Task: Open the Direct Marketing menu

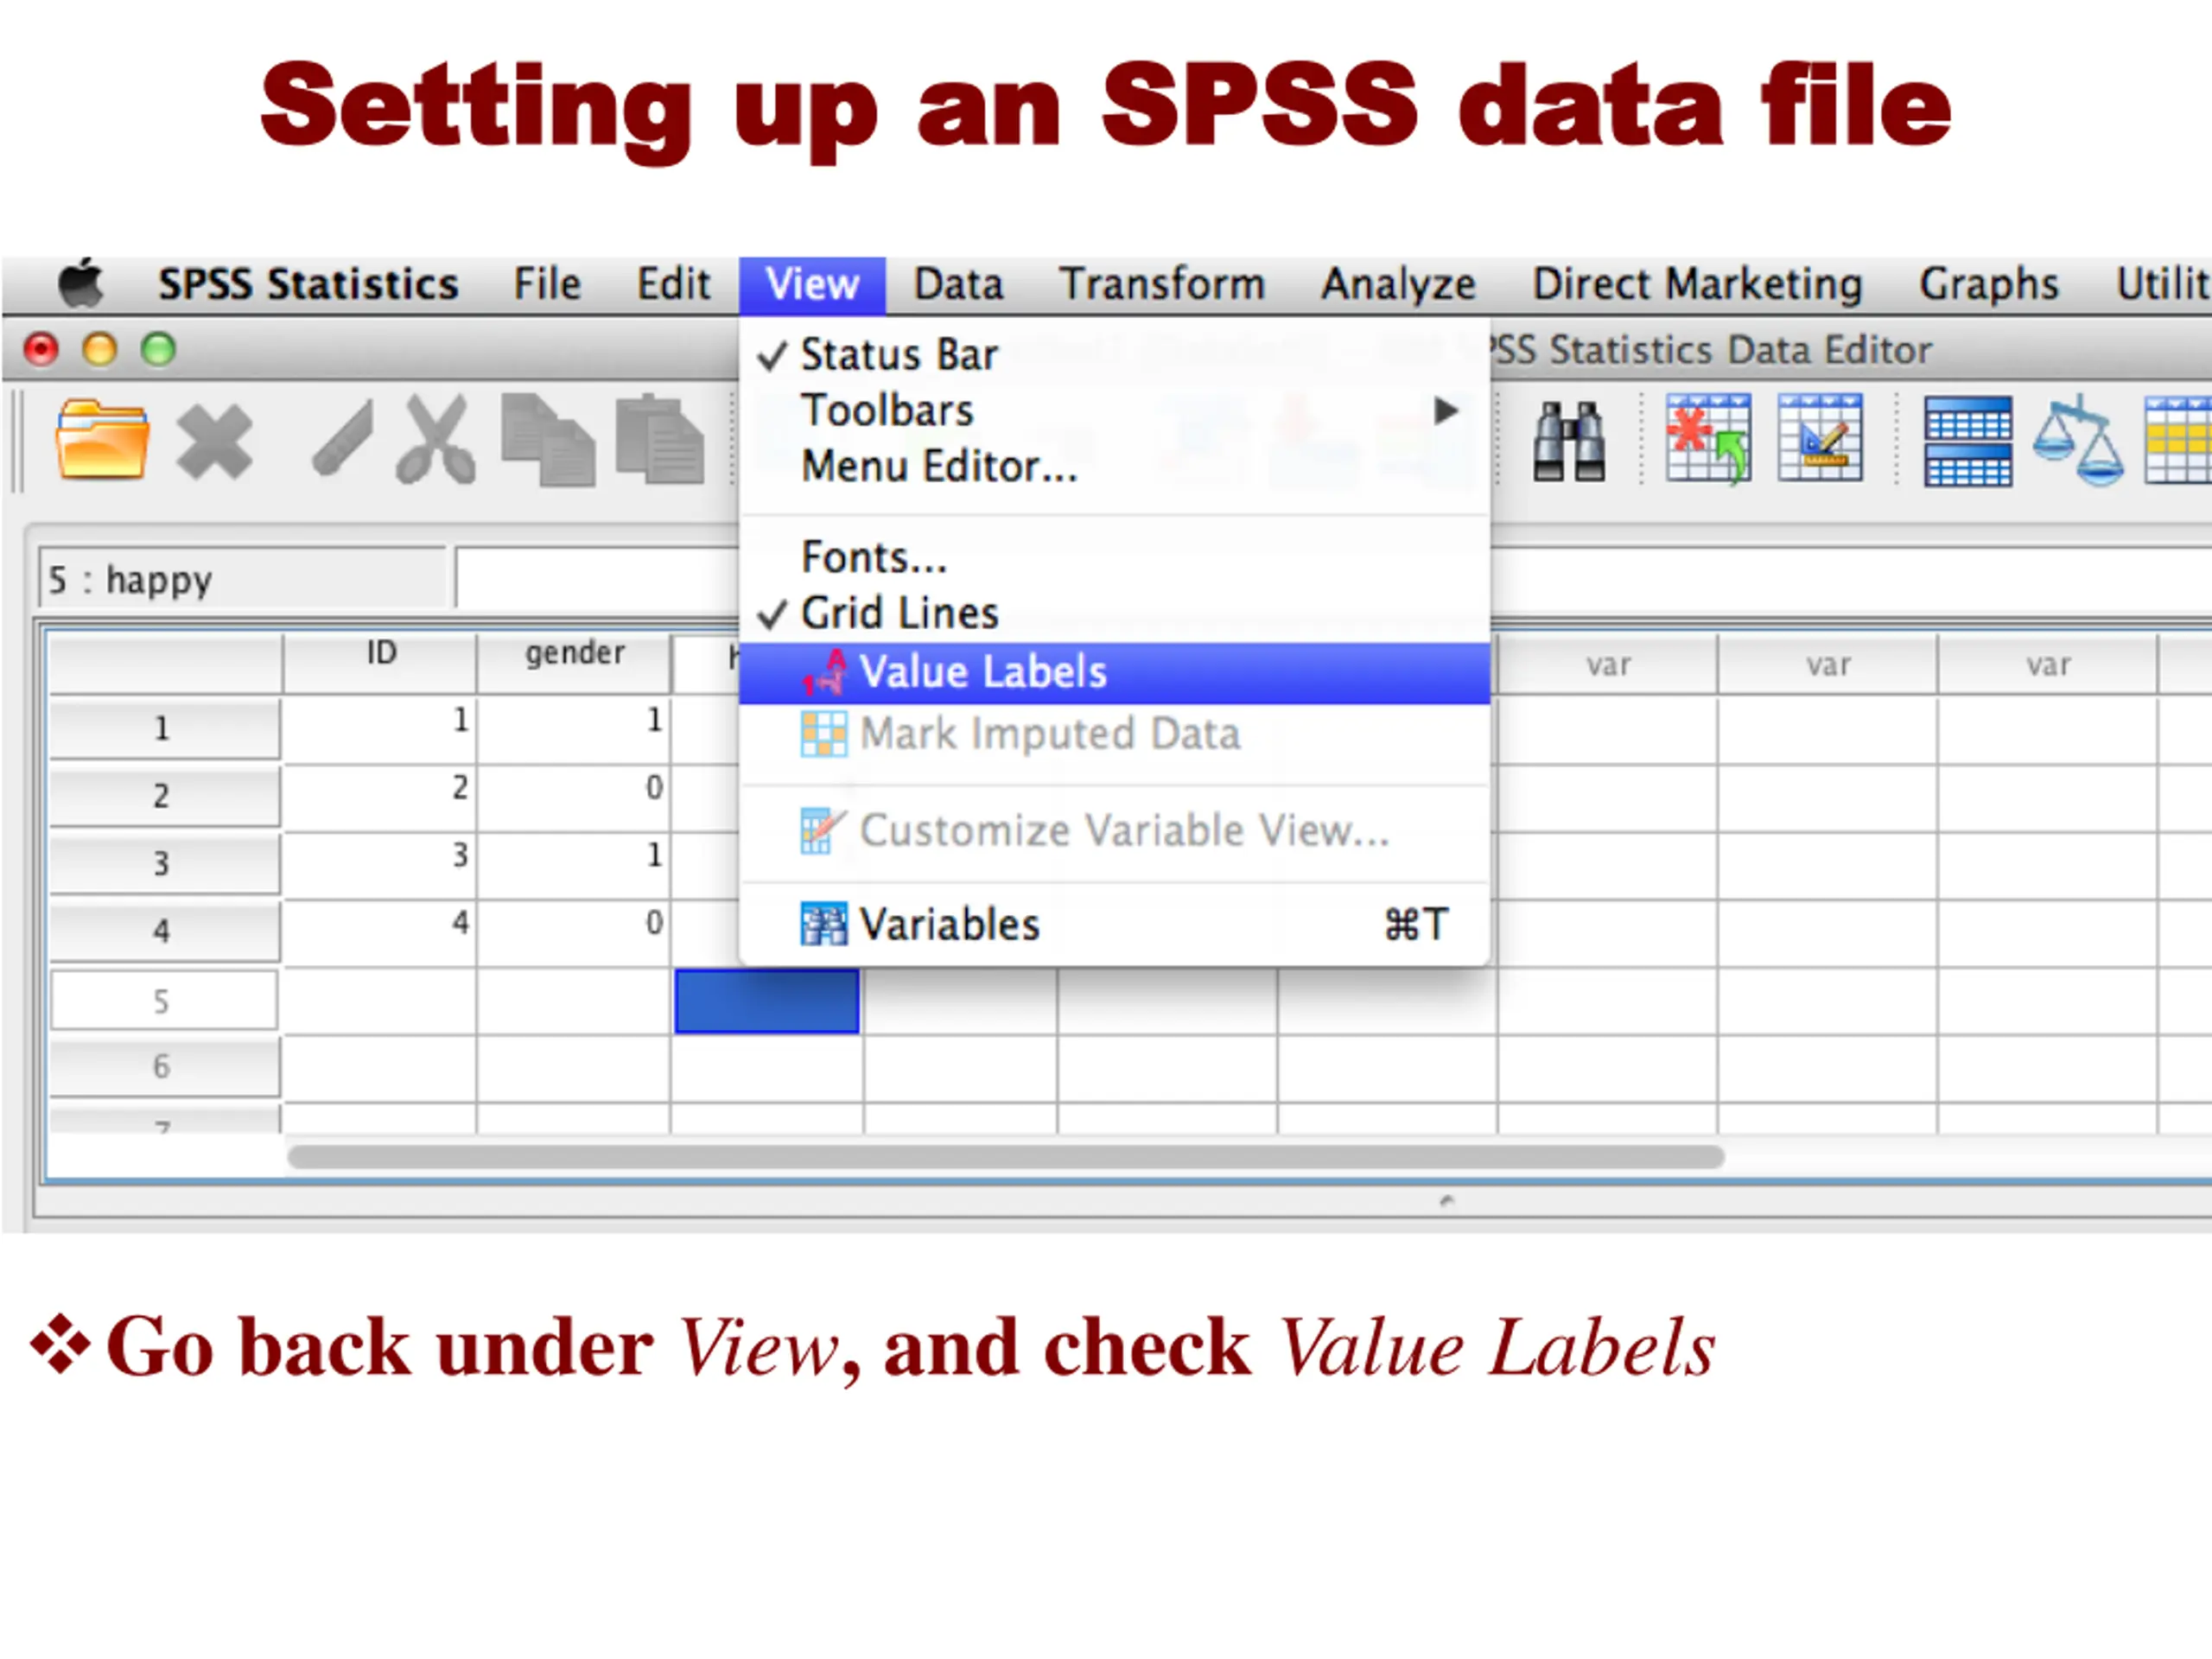Action: pos(1697,285)
